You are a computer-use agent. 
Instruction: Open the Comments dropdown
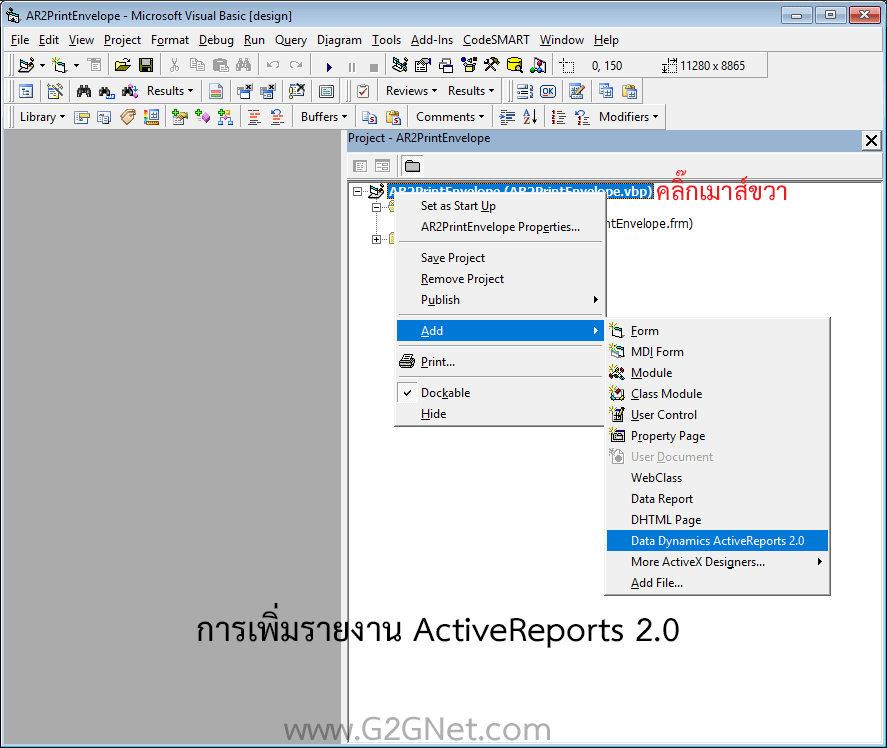[450, 117]
